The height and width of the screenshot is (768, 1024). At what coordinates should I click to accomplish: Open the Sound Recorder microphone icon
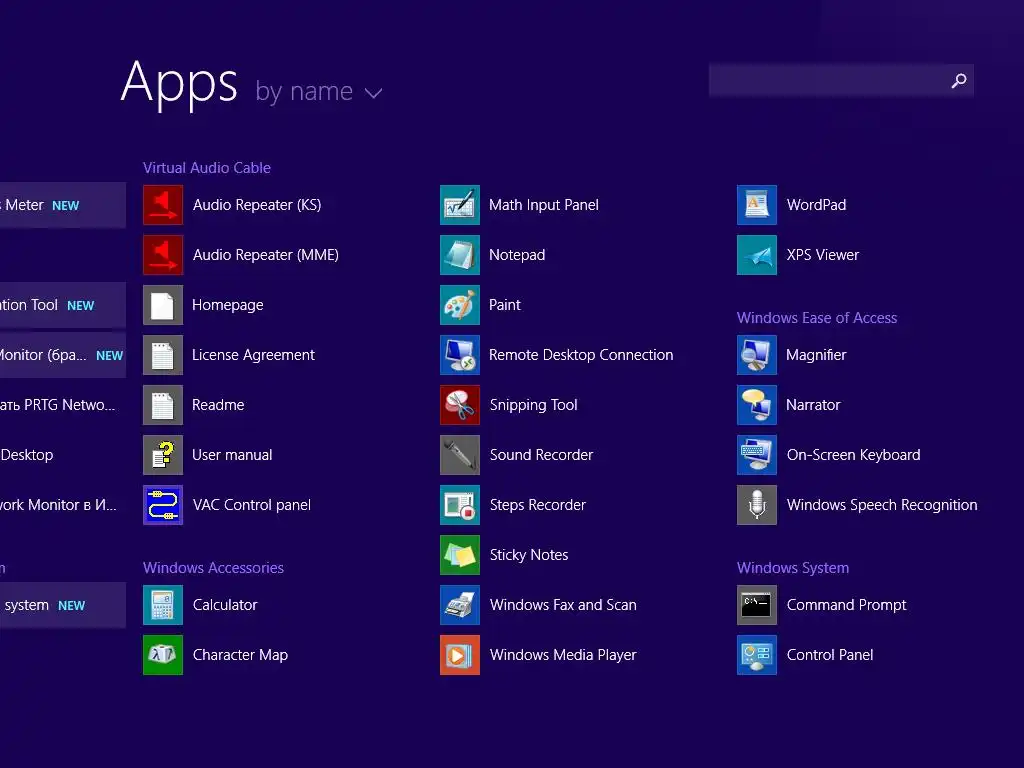click(460, 455)
